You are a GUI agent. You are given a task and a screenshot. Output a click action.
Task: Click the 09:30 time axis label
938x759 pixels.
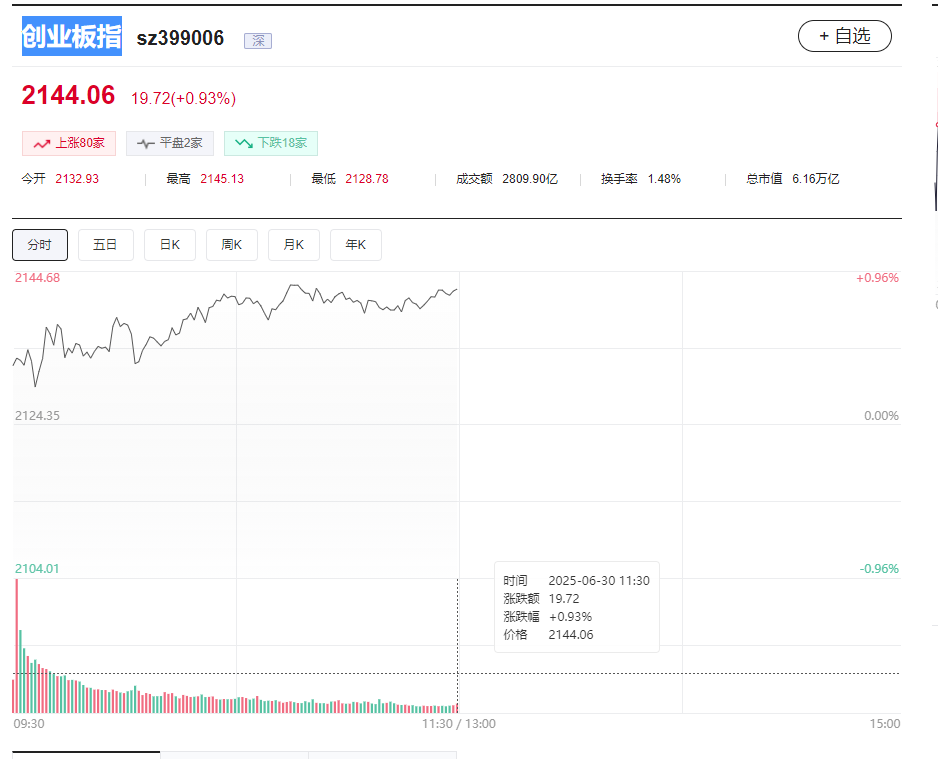[x=28, y=724]
